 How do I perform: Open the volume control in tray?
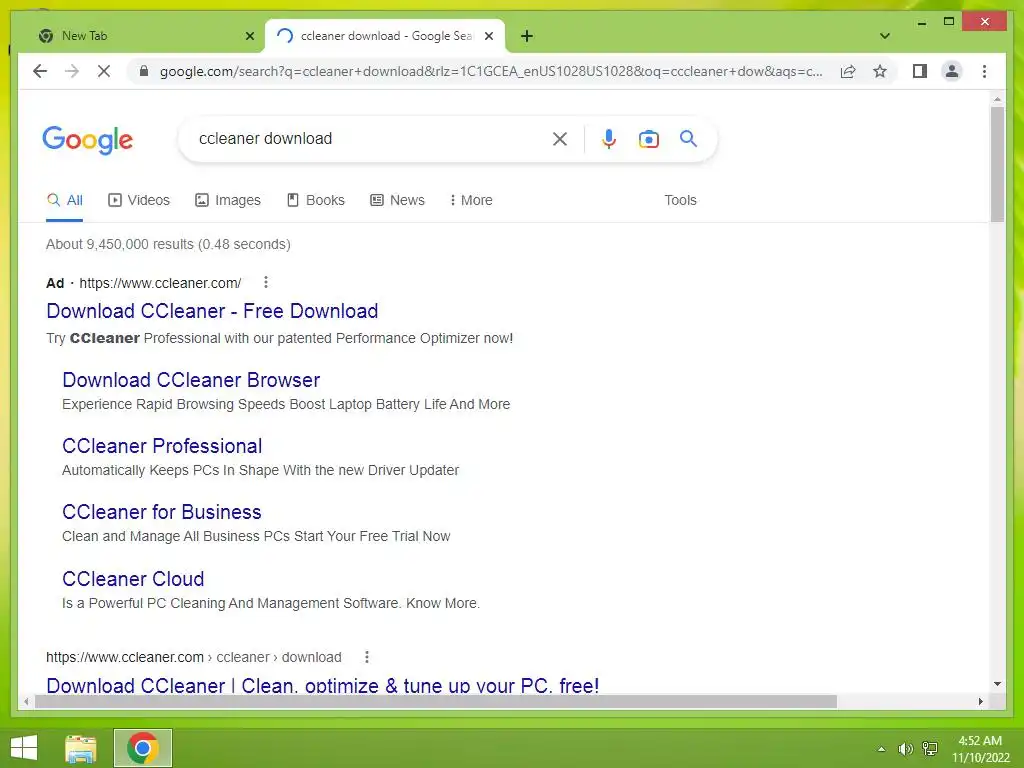point(905,749)
